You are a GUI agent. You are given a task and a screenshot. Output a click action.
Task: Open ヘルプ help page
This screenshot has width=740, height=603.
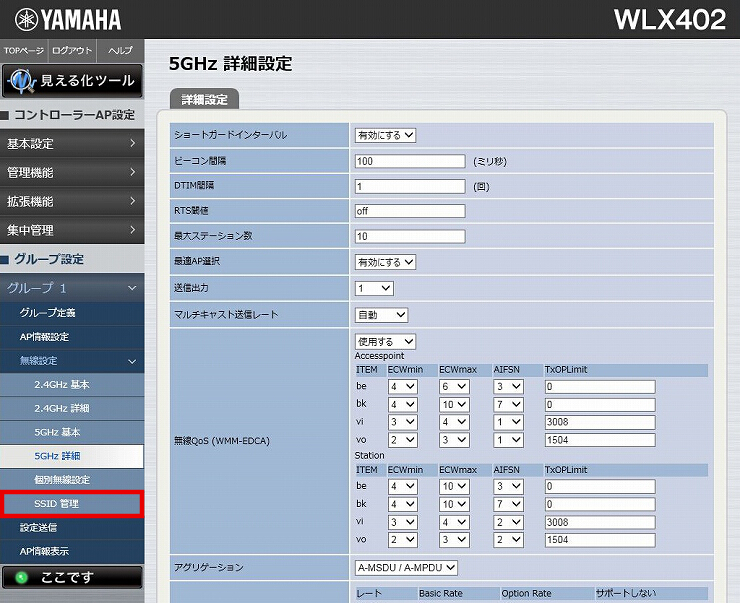click(x=120, y=50)
